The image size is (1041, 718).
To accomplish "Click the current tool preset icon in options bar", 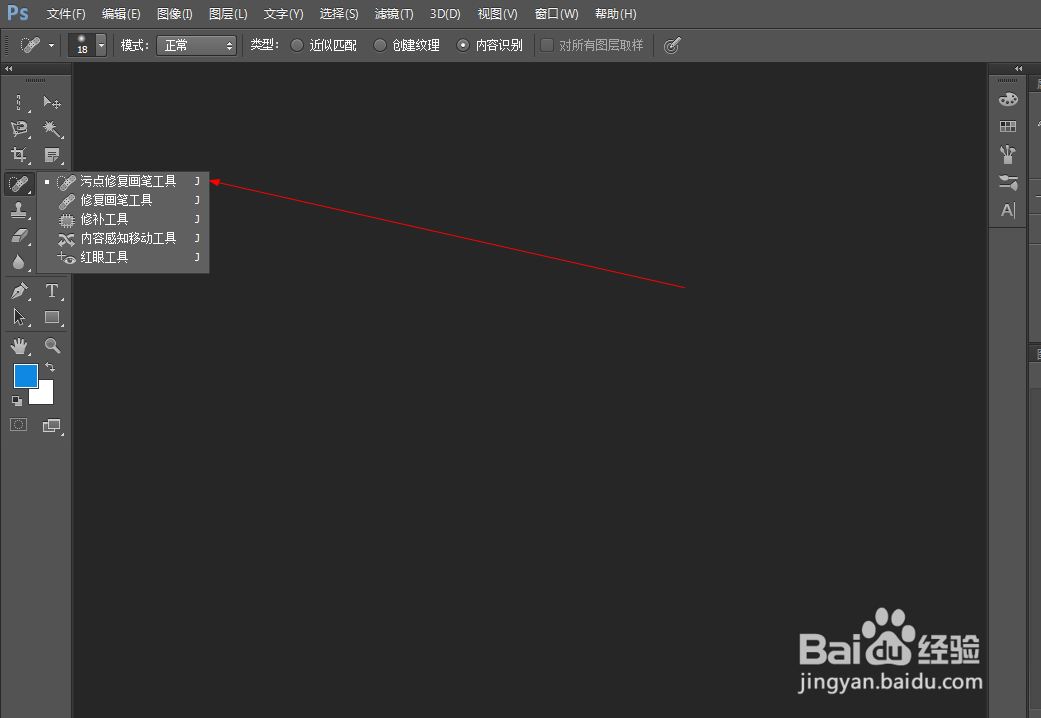I will (30, 45).
